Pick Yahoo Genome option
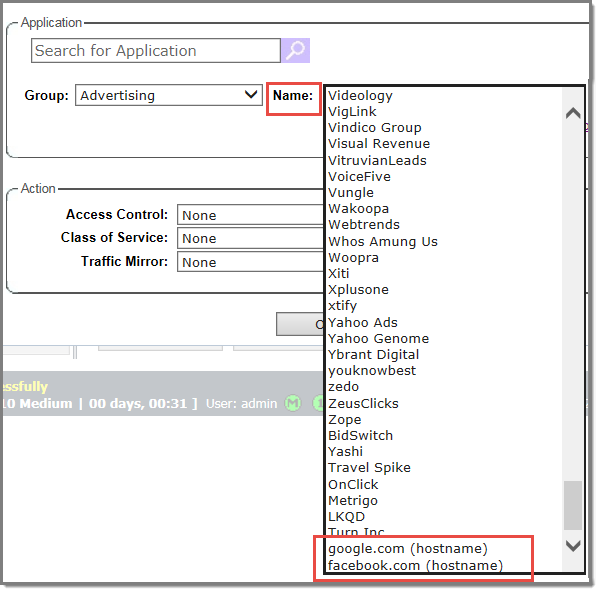Viewport: 599px width, 592px height. [x=379, y=338]
